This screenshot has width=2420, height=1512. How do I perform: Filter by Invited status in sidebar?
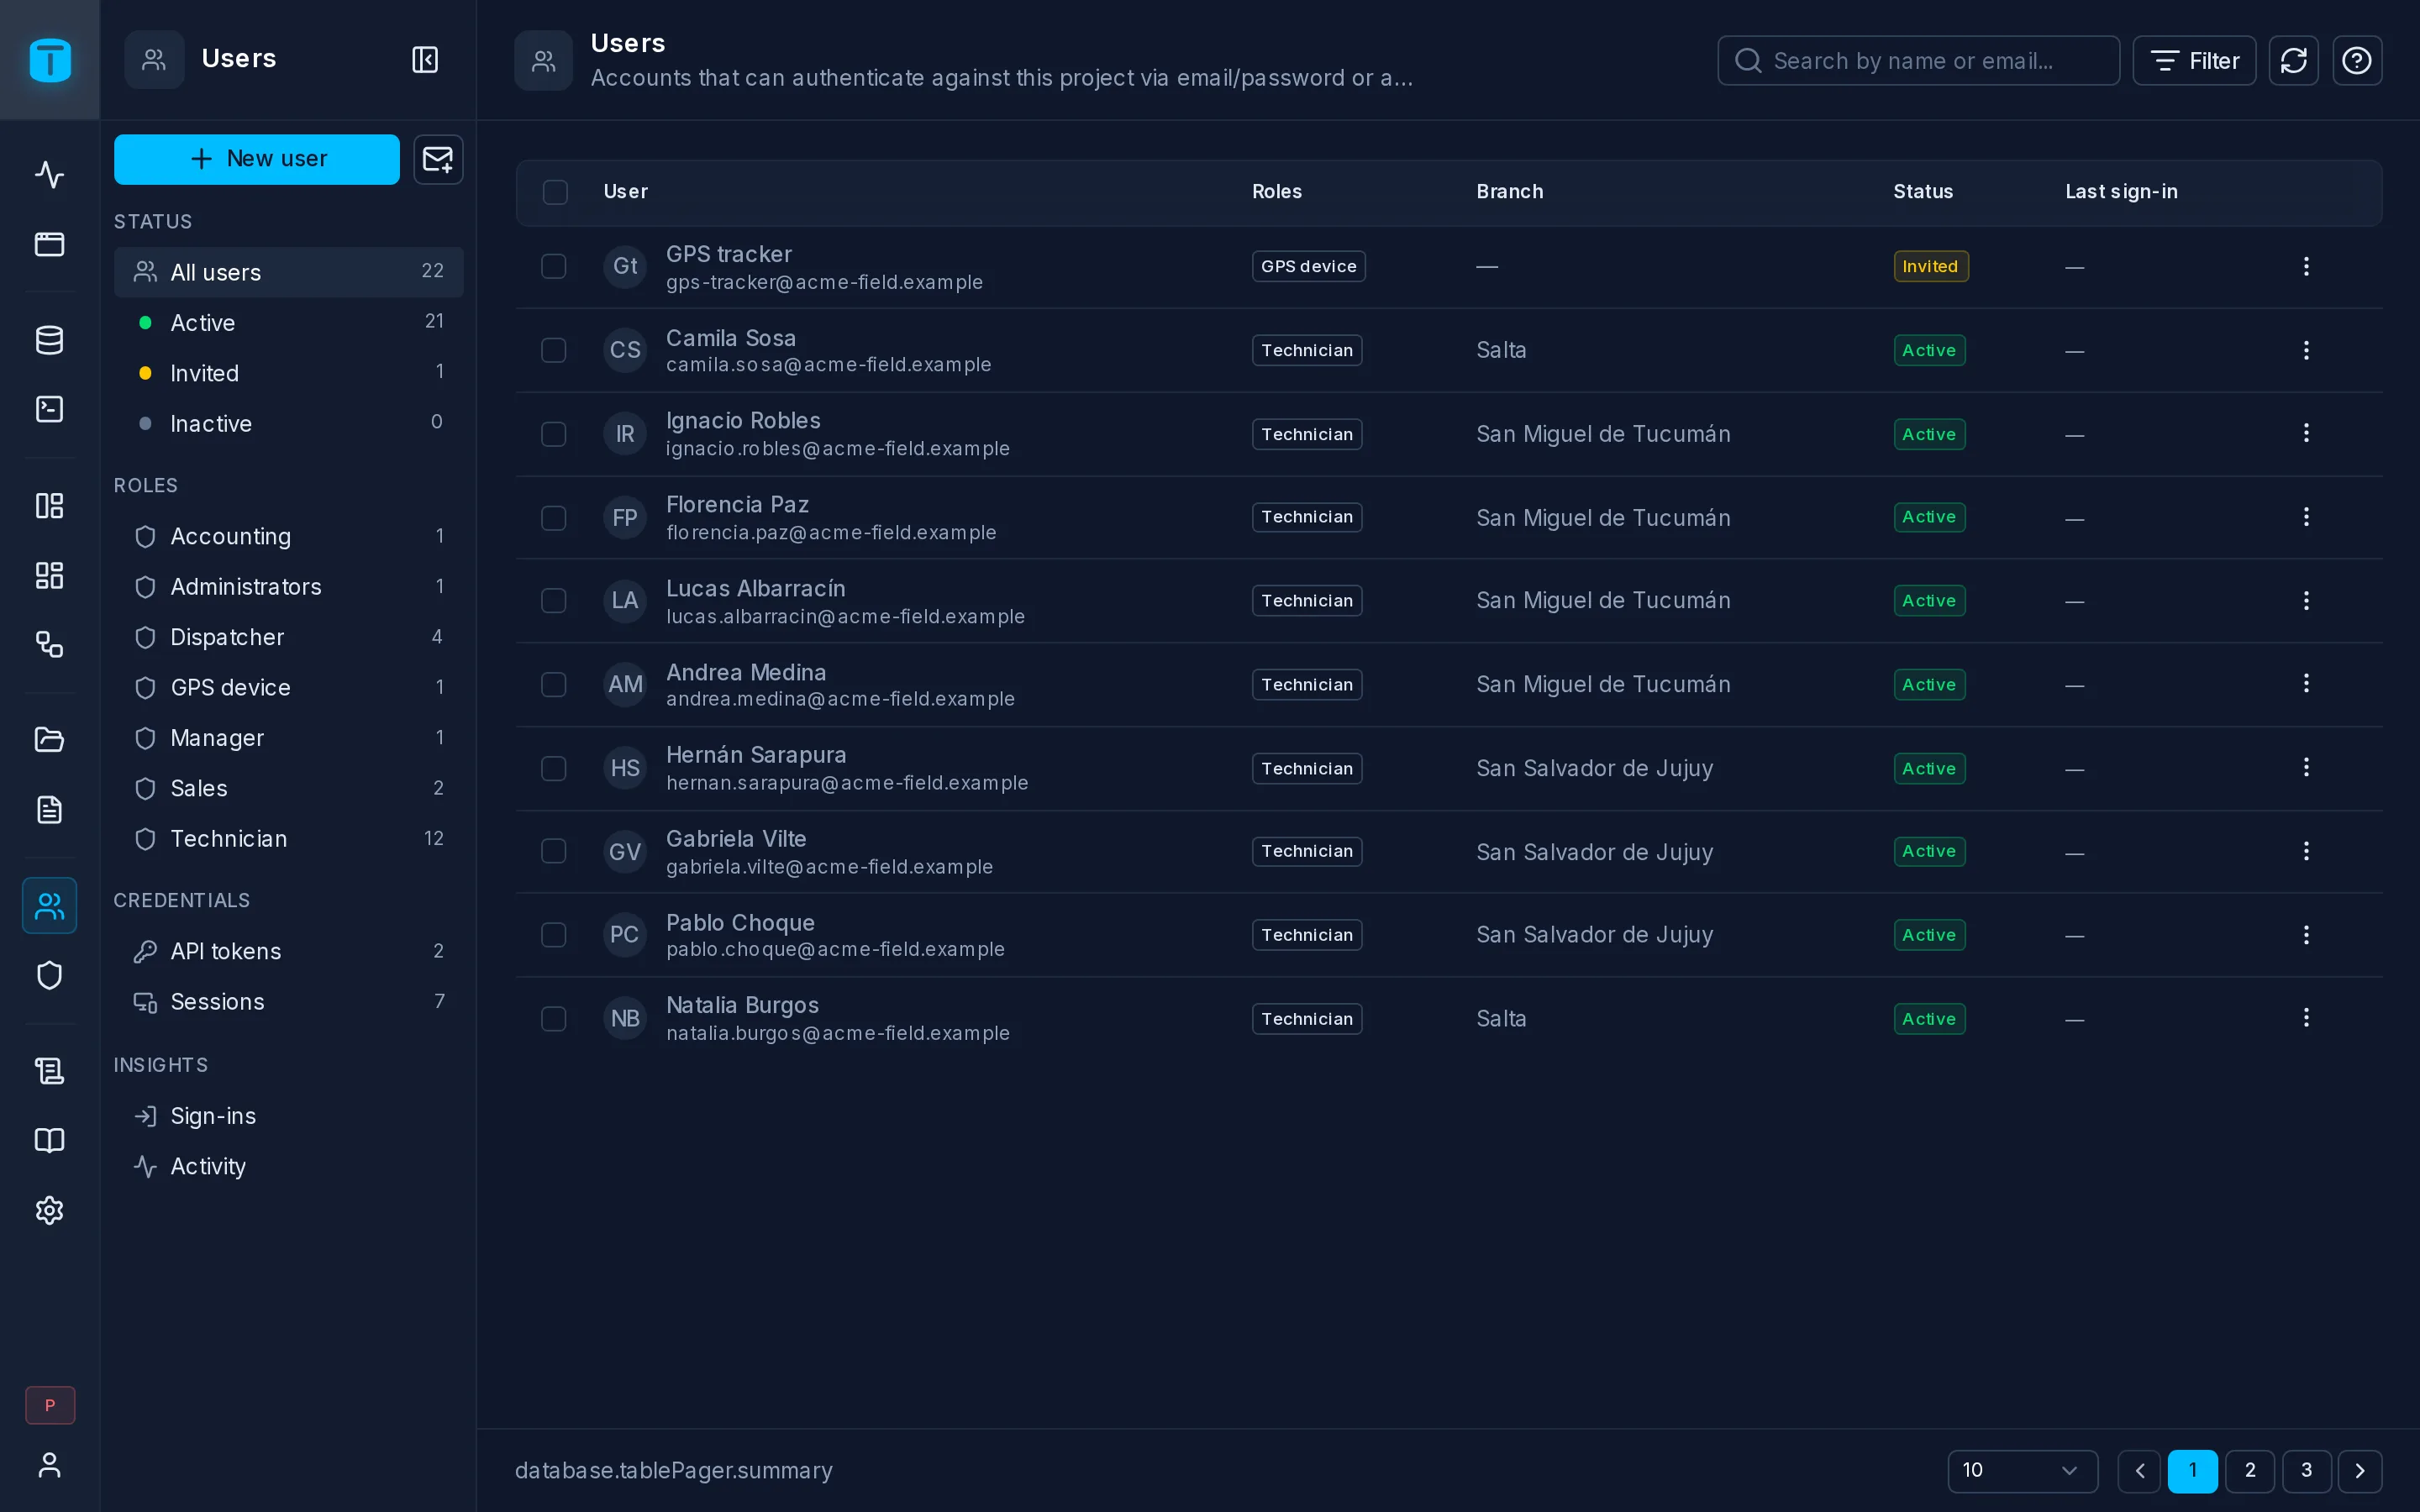pyautogui.click(x=289, y=373)
